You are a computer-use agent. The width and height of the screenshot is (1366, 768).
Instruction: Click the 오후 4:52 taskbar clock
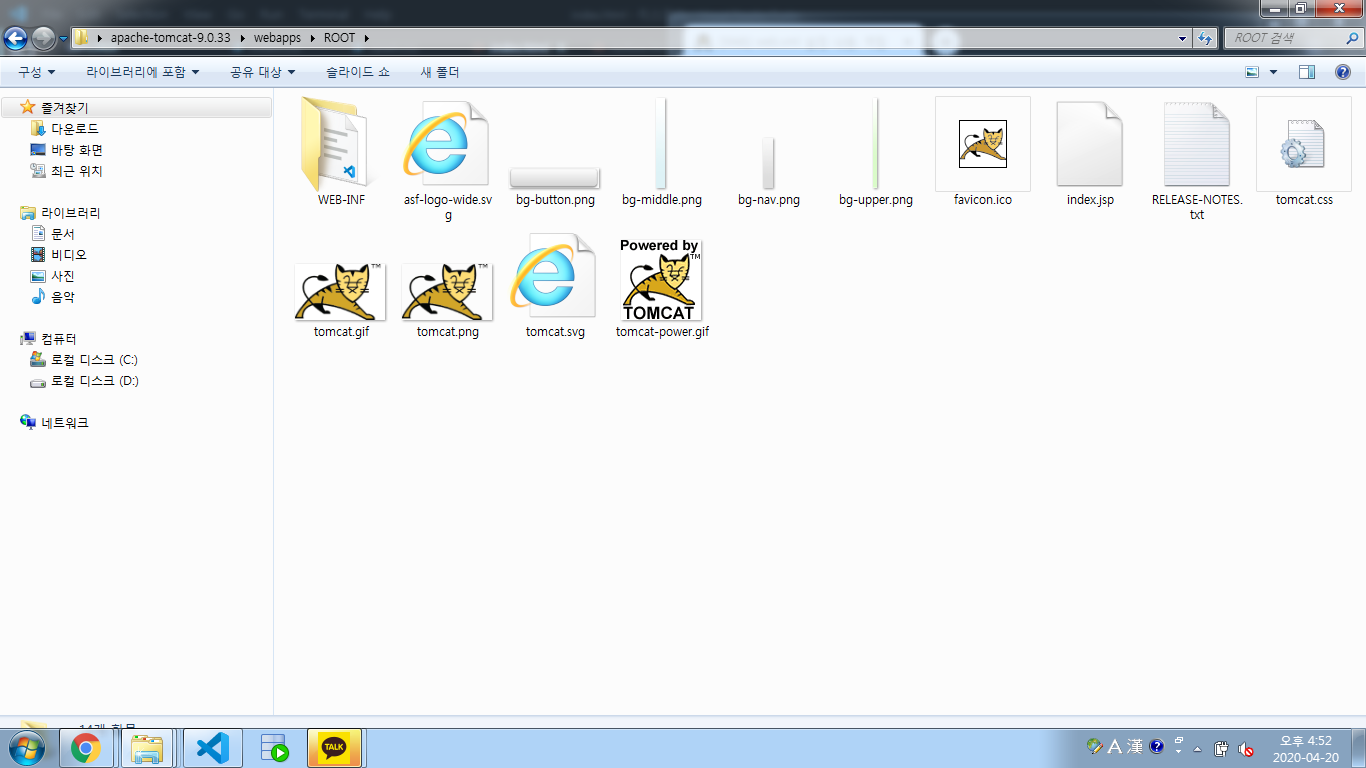point(1306,749)
